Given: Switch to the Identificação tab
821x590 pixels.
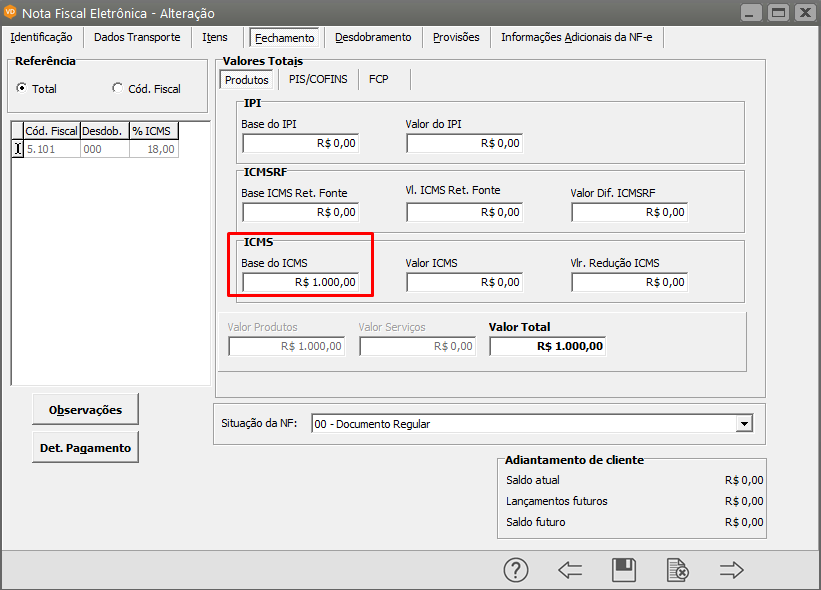Looking at the screenshot, I should coord(41,37).
